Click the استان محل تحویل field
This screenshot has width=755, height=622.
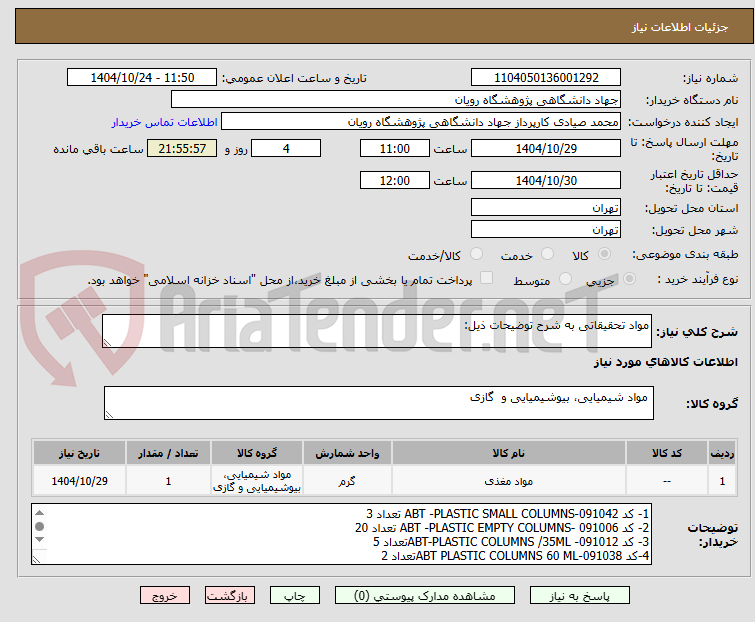point(546,207)
